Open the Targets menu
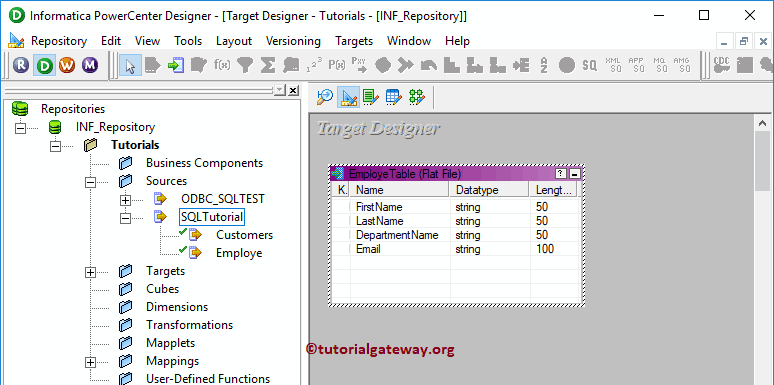Image resolution: width=774 pixels, height=385 pixels. tap(354, 41)
